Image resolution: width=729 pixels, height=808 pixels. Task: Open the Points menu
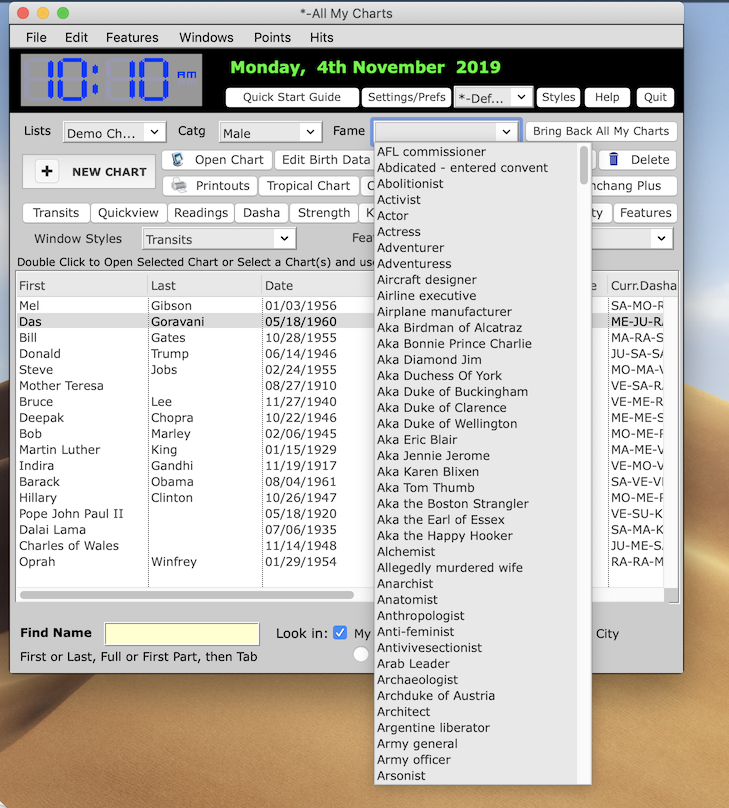(x=272, y=38)
